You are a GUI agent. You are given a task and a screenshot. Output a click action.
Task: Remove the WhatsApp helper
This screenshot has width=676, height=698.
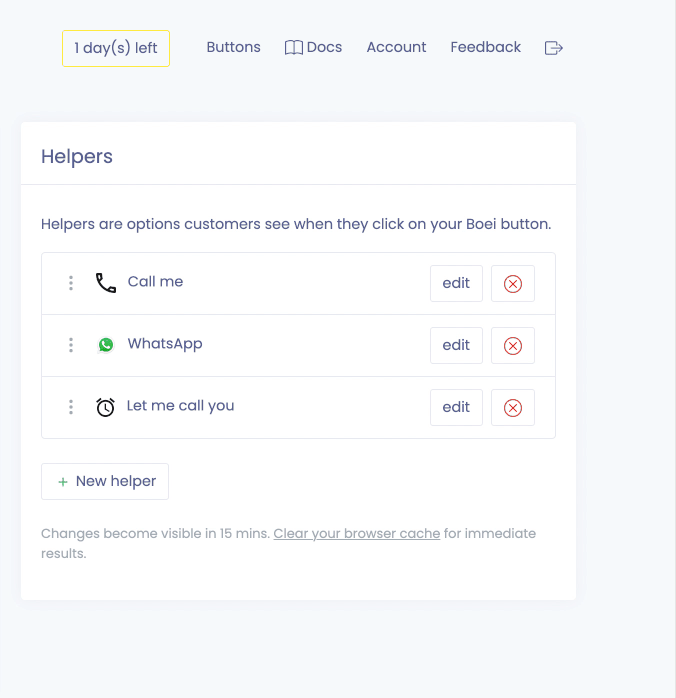coord(513,346)
